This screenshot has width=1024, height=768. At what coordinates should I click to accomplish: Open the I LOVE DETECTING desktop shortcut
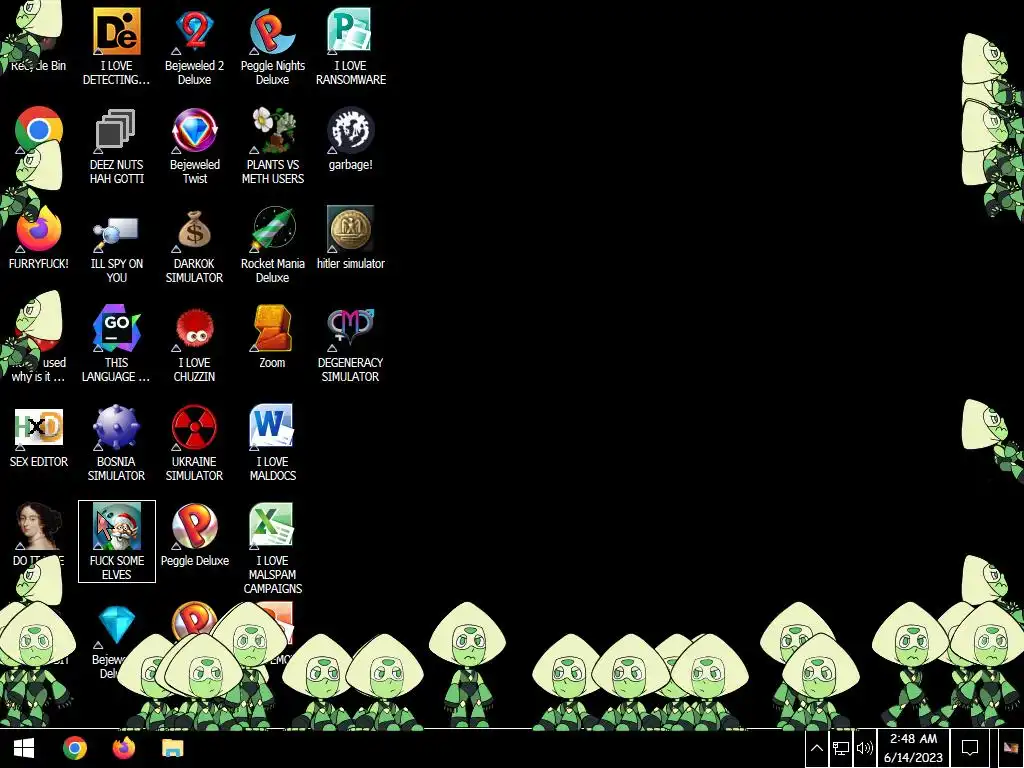click(x=116, y=31)
